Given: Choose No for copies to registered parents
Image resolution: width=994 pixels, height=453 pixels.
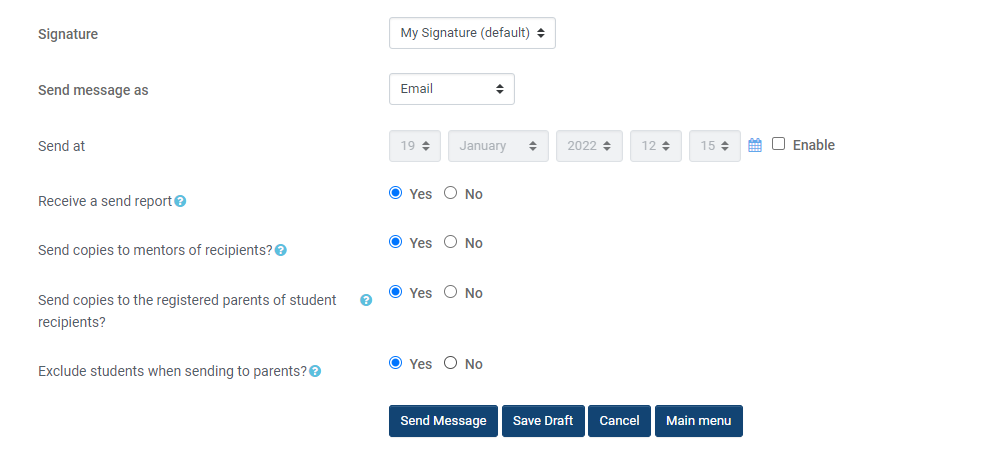Looking at the screenshot, I should (450, 292).
